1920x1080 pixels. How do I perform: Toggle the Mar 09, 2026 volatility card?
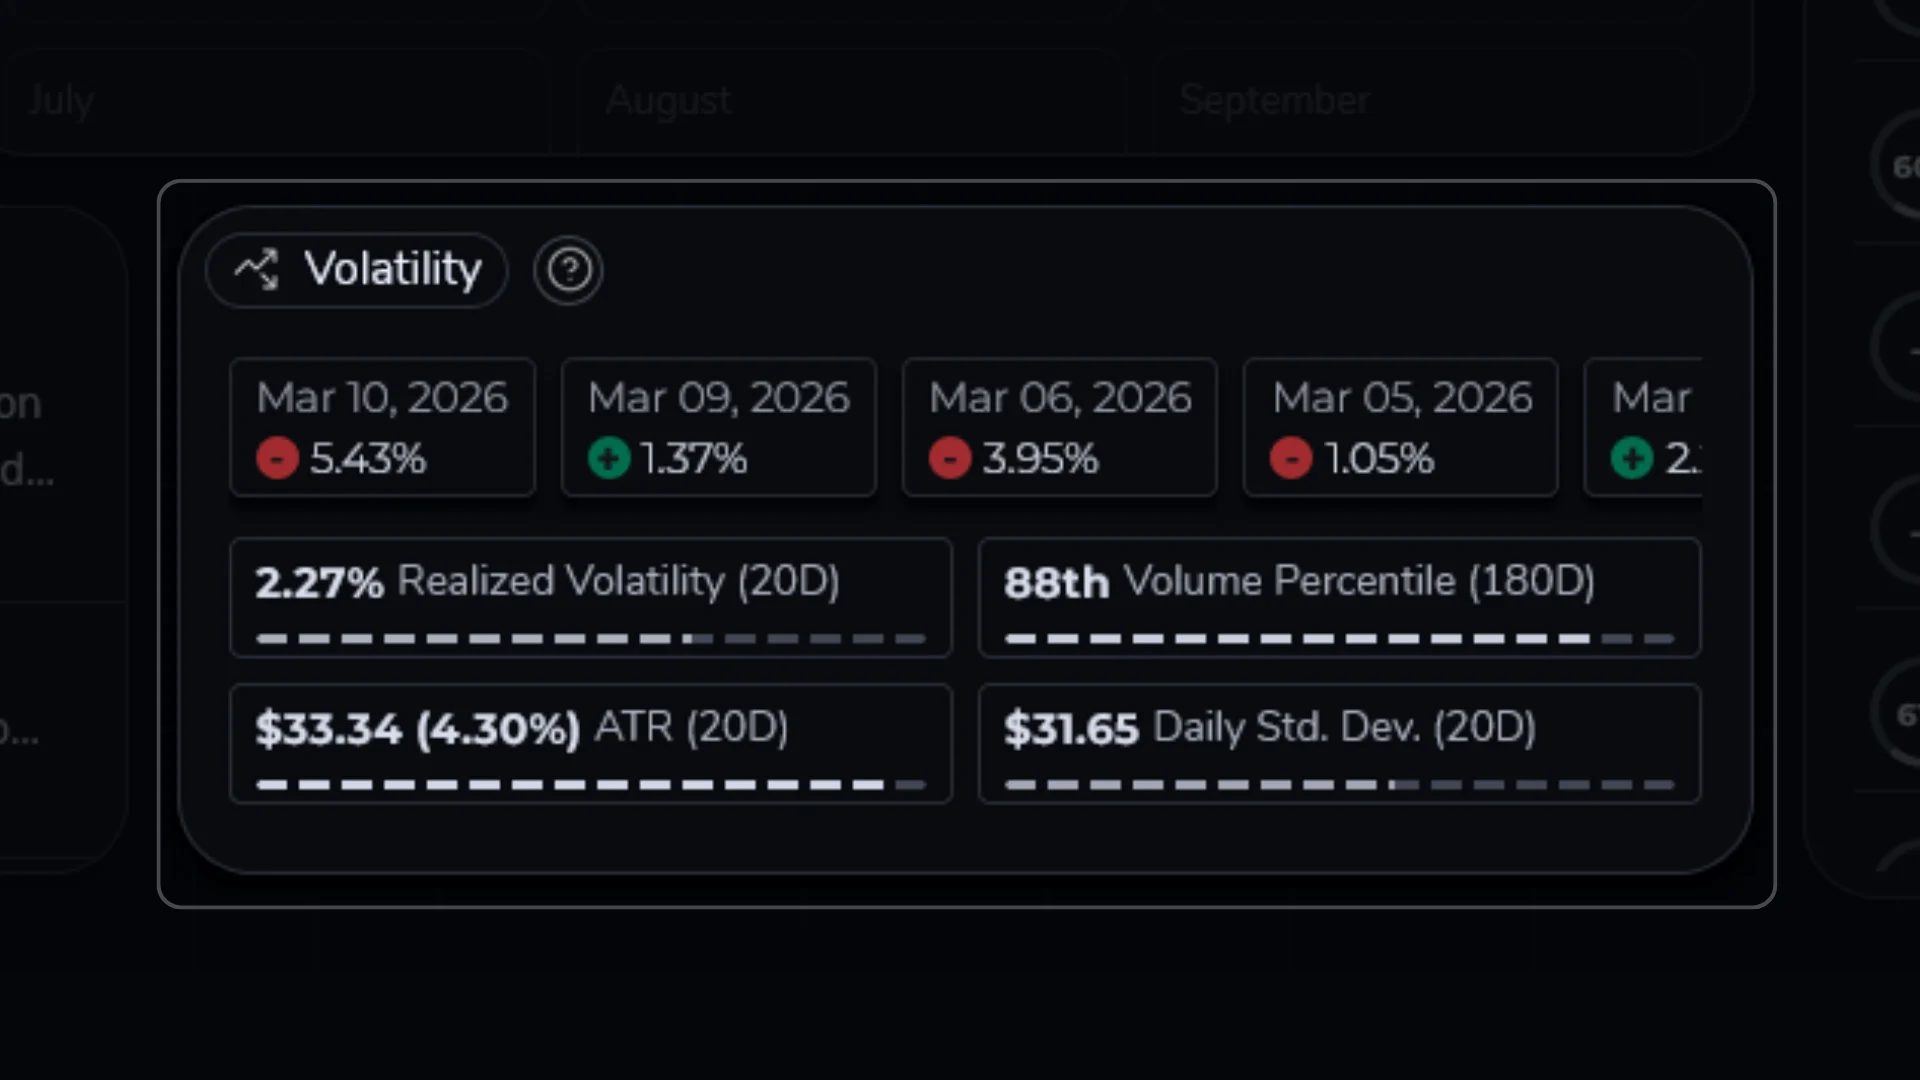coord(718,427)
